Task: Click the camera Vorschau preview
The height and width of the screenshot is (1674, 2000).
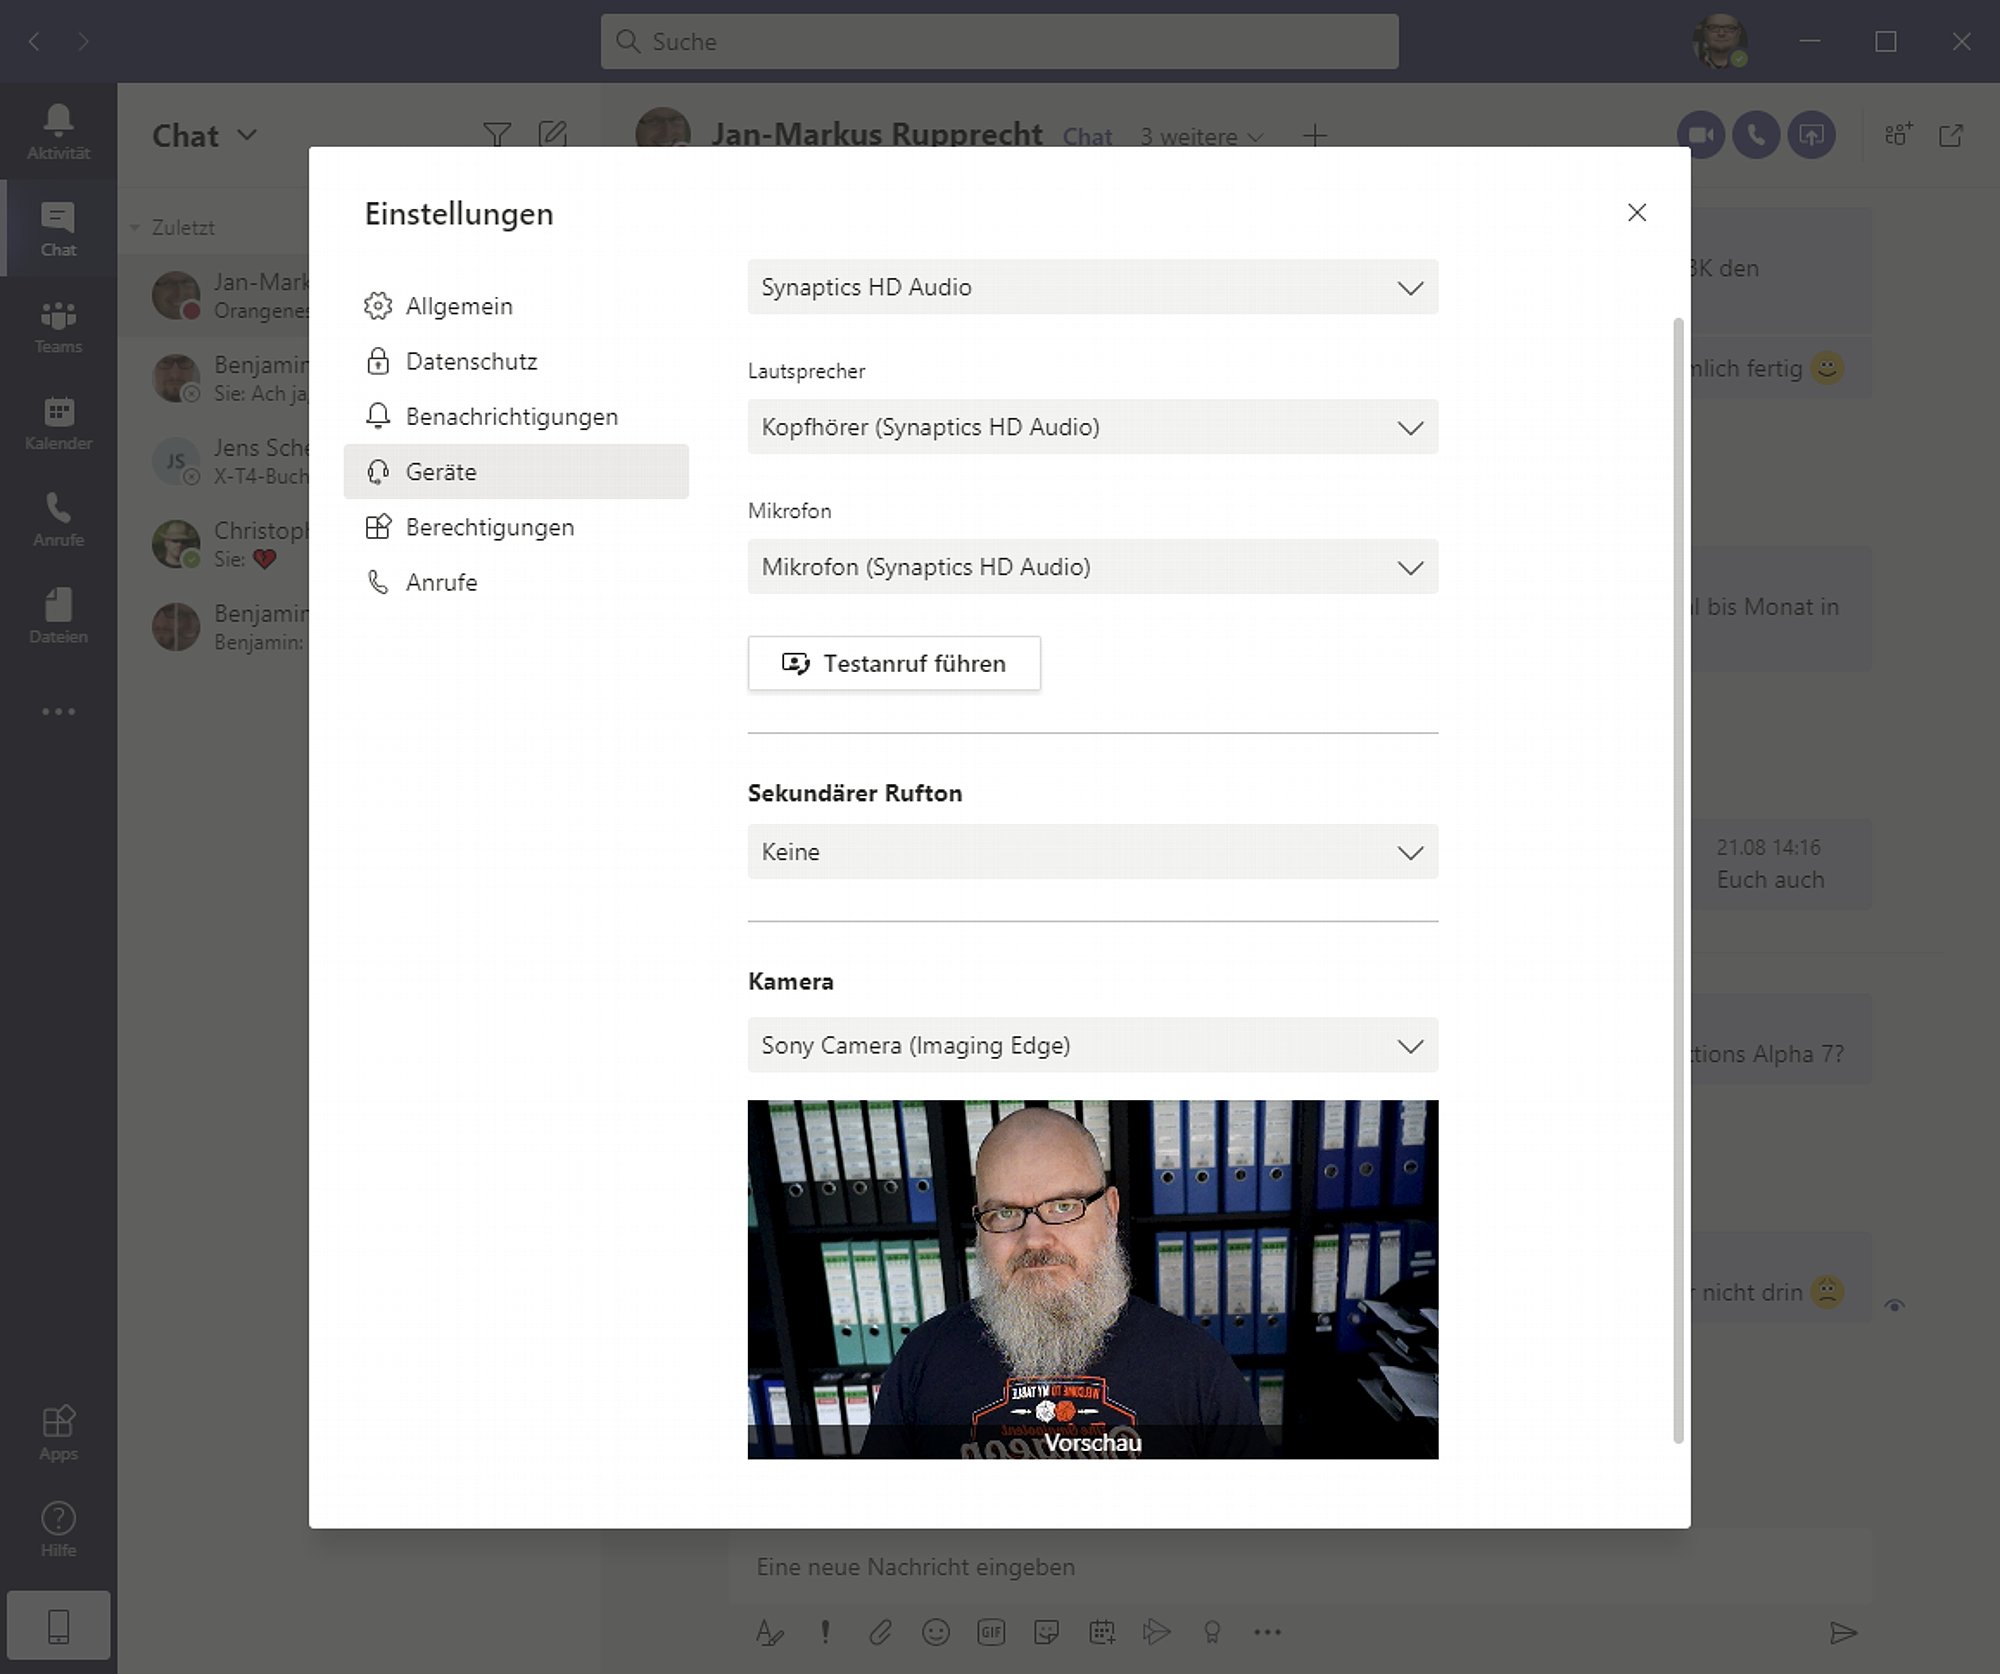Action: click(x=1093, y=1279)
